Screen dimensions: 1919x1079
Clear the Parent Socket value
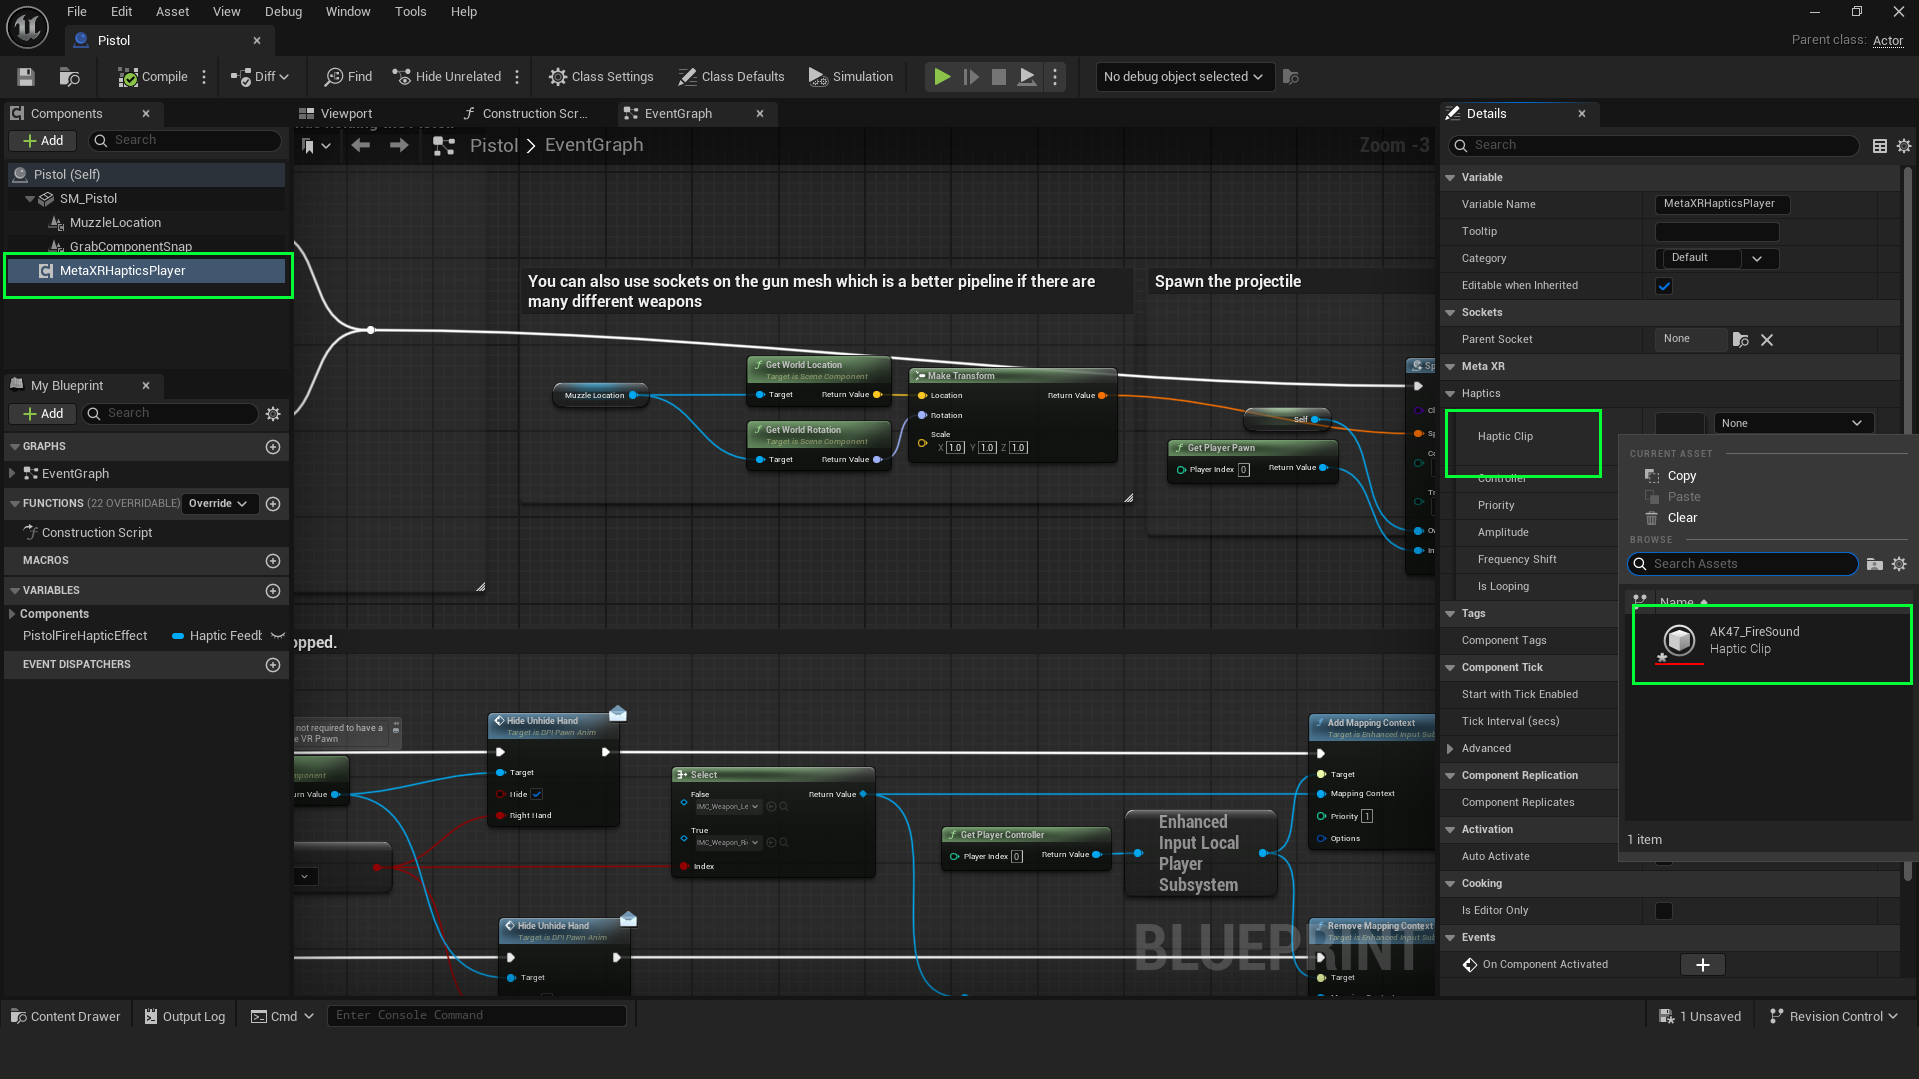tap(1767, 340)
